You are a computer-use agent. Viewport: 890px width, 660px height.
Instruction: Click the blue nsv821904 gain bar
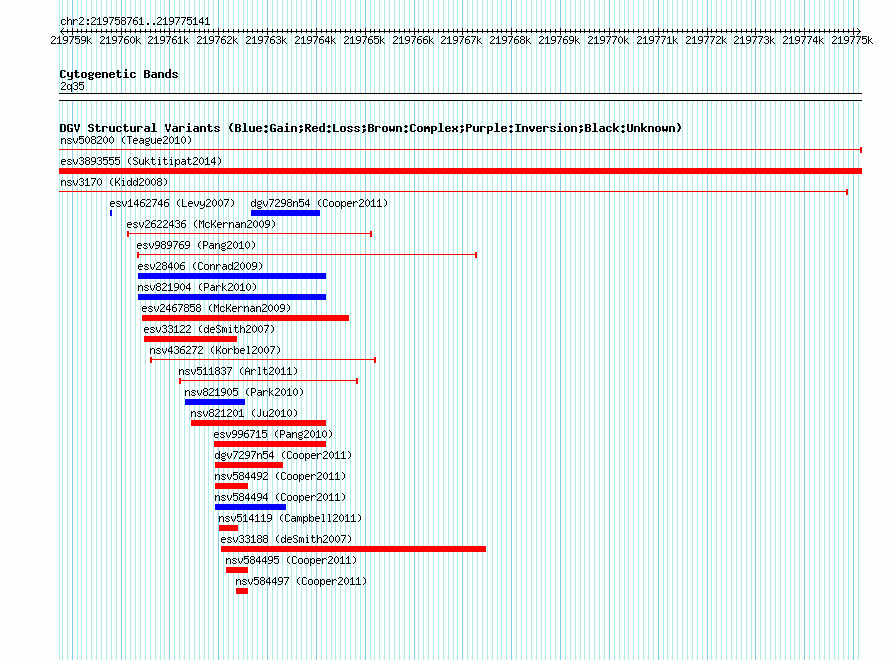point(232,297)
